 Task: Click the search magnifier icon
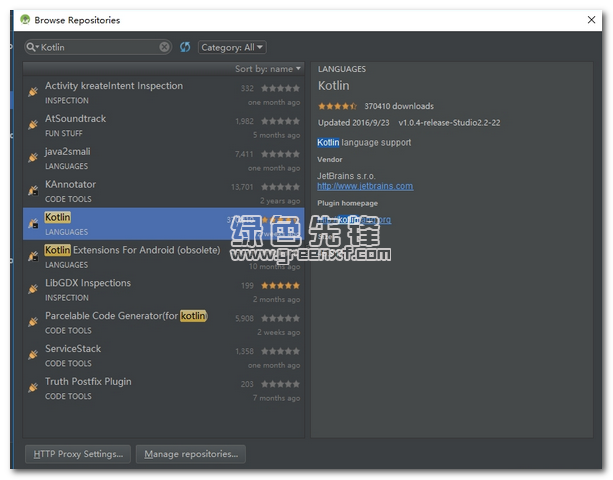[x=31, y=47]
